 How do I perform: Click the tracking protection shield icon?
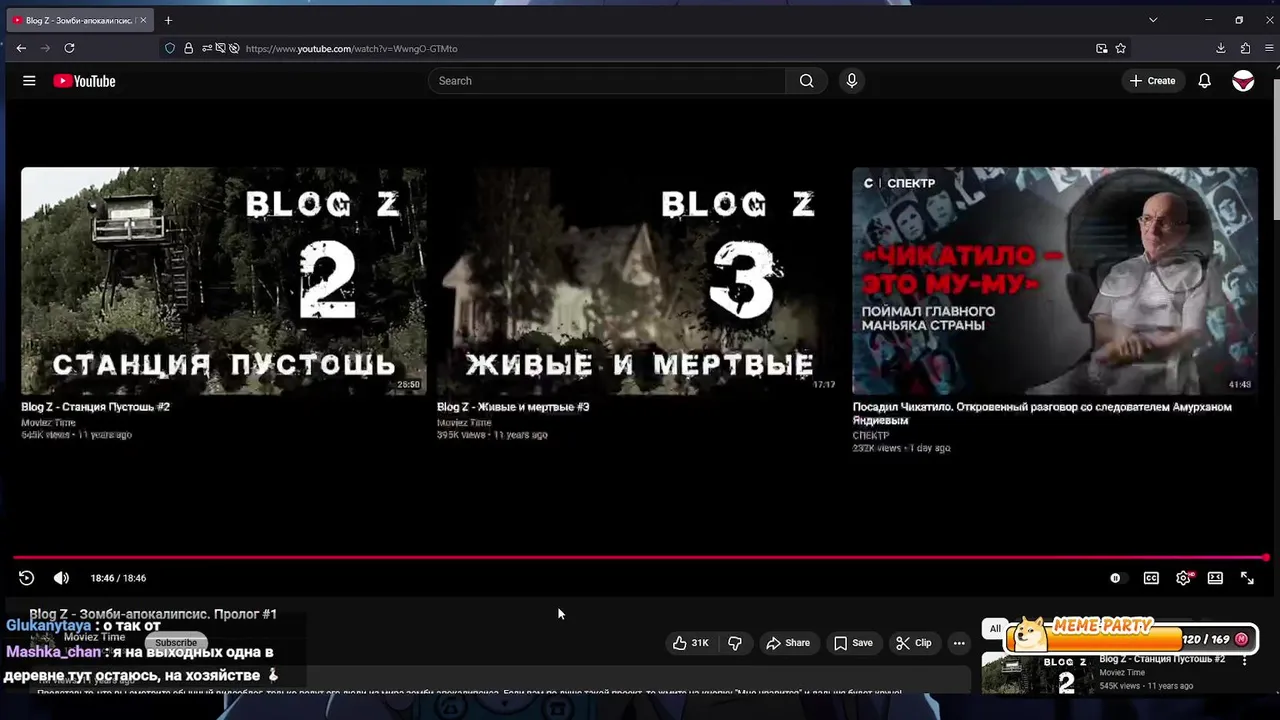(170, 48)
